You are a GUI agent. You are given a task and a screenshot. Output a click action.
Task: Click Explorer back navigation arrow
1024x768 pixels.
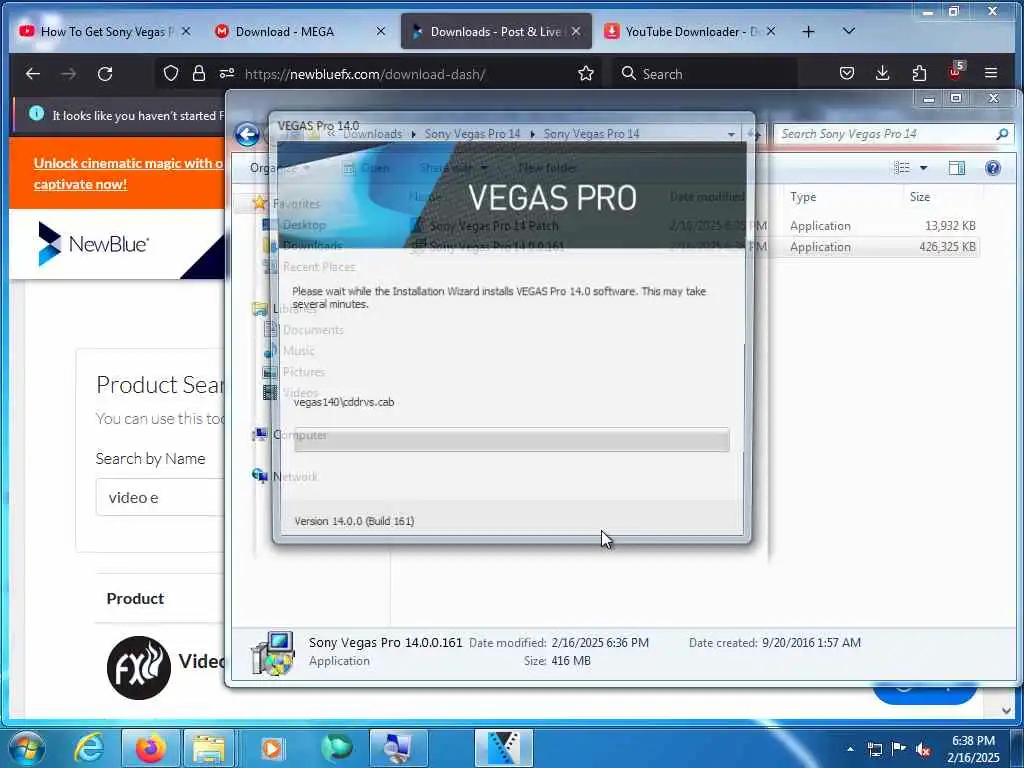tap(248, 135)
